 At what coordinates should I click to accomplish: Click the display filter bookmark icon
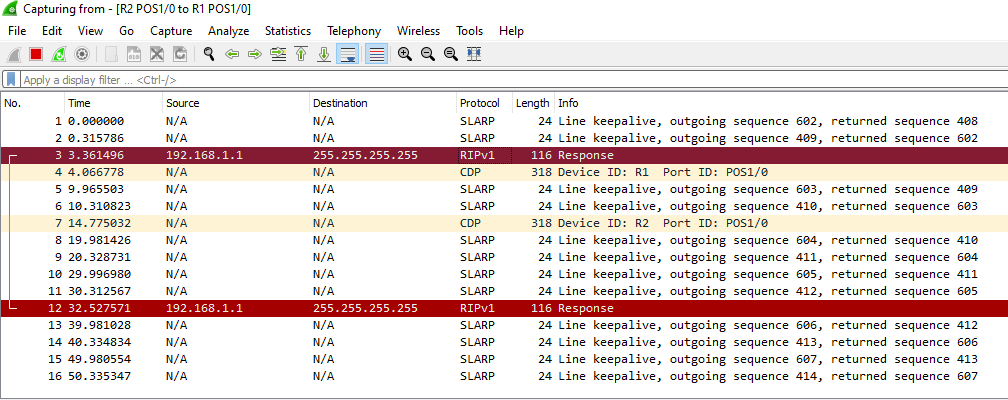12,80
